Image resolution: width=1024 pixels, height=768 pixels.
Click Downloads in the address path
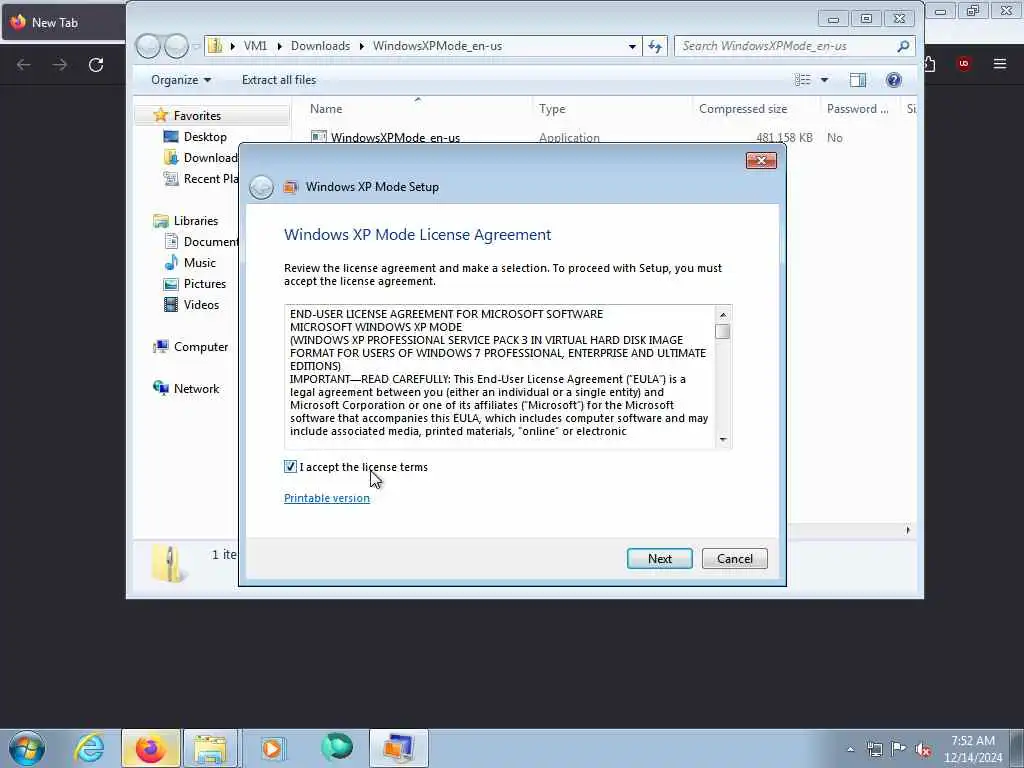click(x=320, y=46)
